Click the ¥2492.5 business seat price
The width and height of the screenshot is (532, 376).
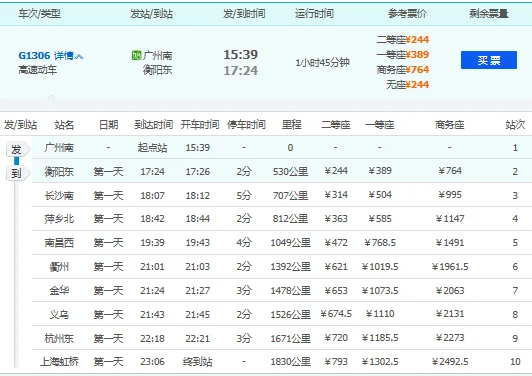pos(450,362)
